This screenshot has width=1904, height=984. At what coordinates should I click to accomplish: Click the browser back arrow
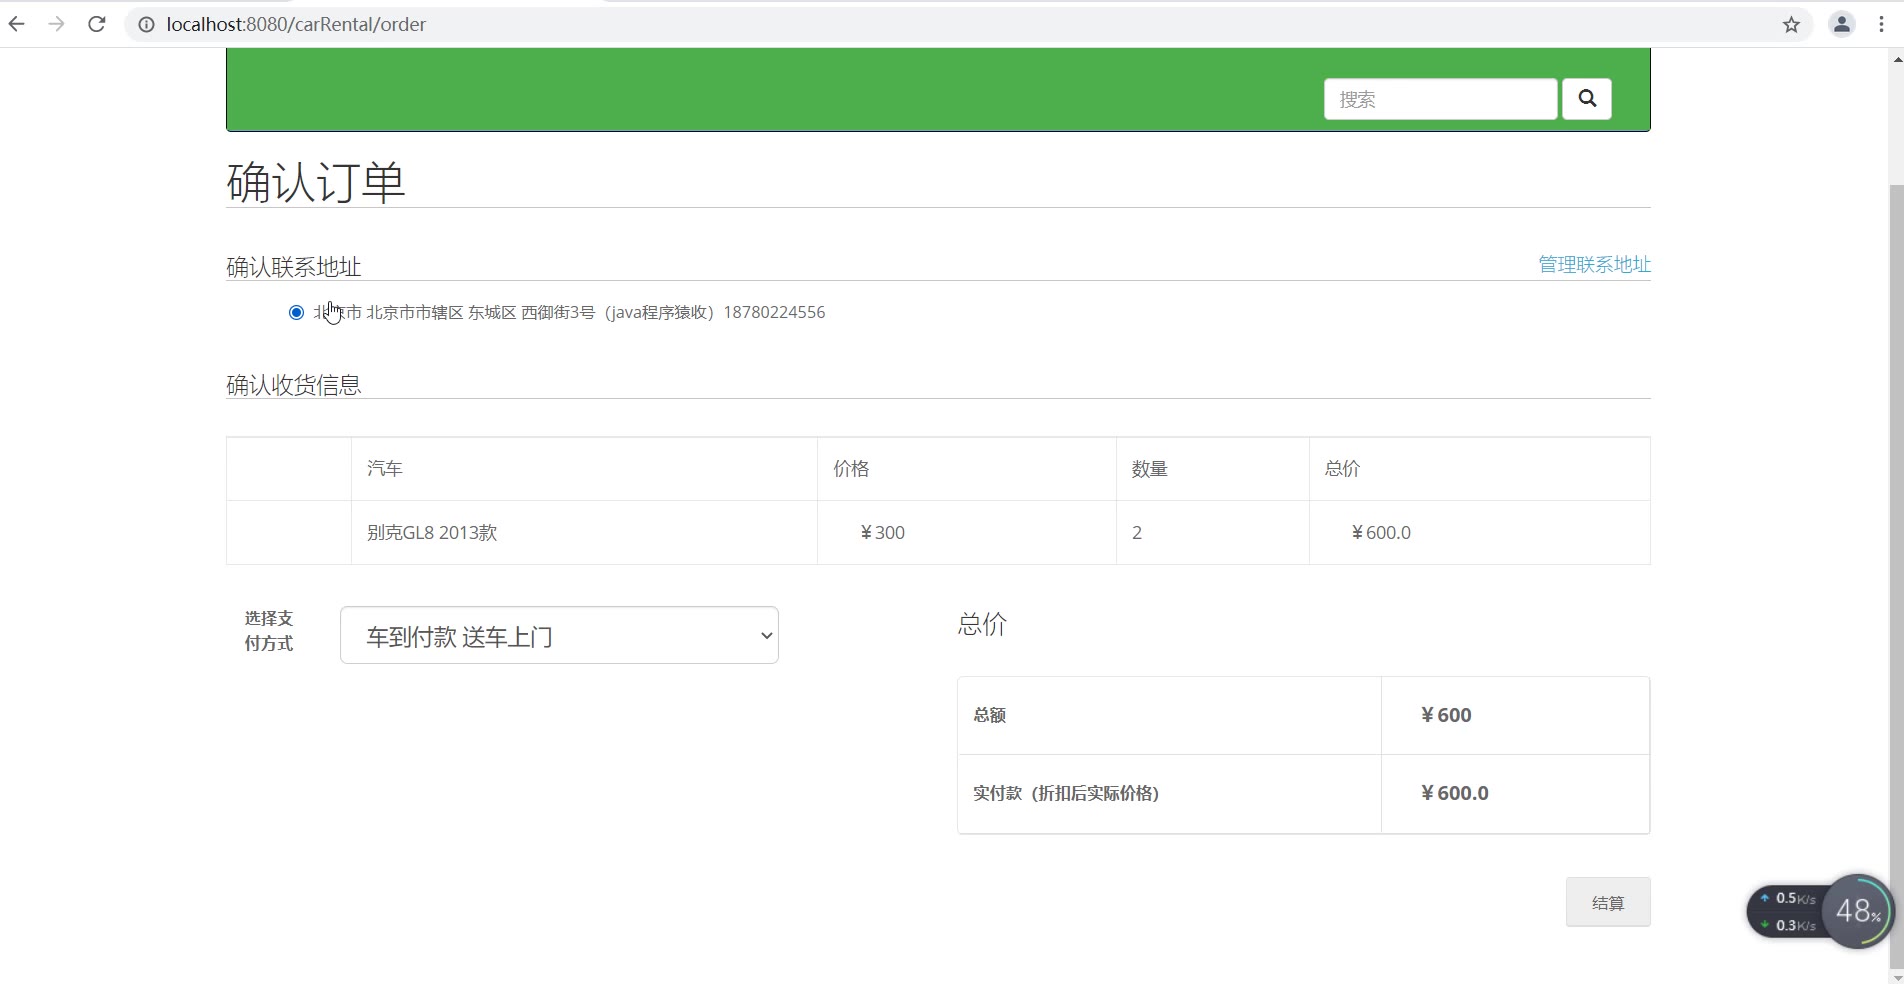[x=16, y=24]
